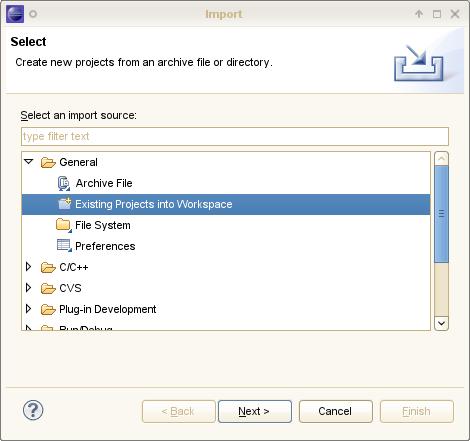Click the Archive File import icon
The width and height of the screenshot is (470, 441).
64,183
